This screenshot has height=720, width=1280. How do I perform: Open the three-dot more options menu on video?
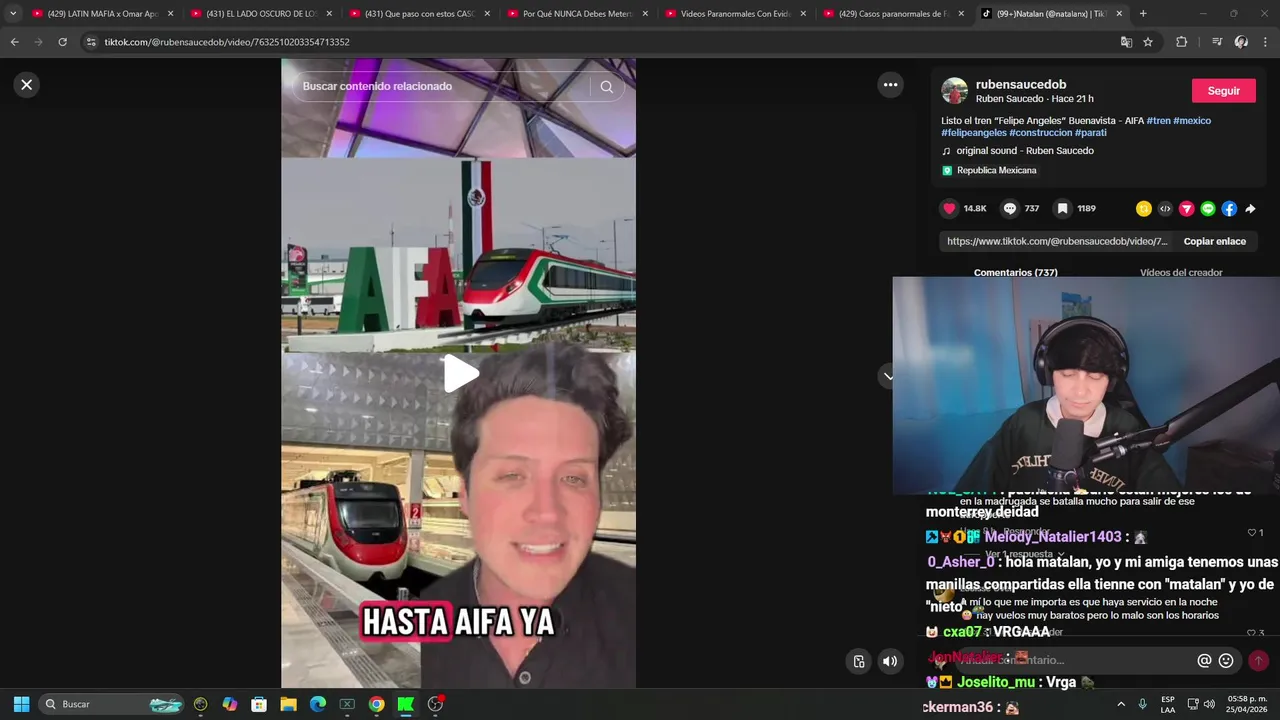pyautogui.click(x=890, y=85)
